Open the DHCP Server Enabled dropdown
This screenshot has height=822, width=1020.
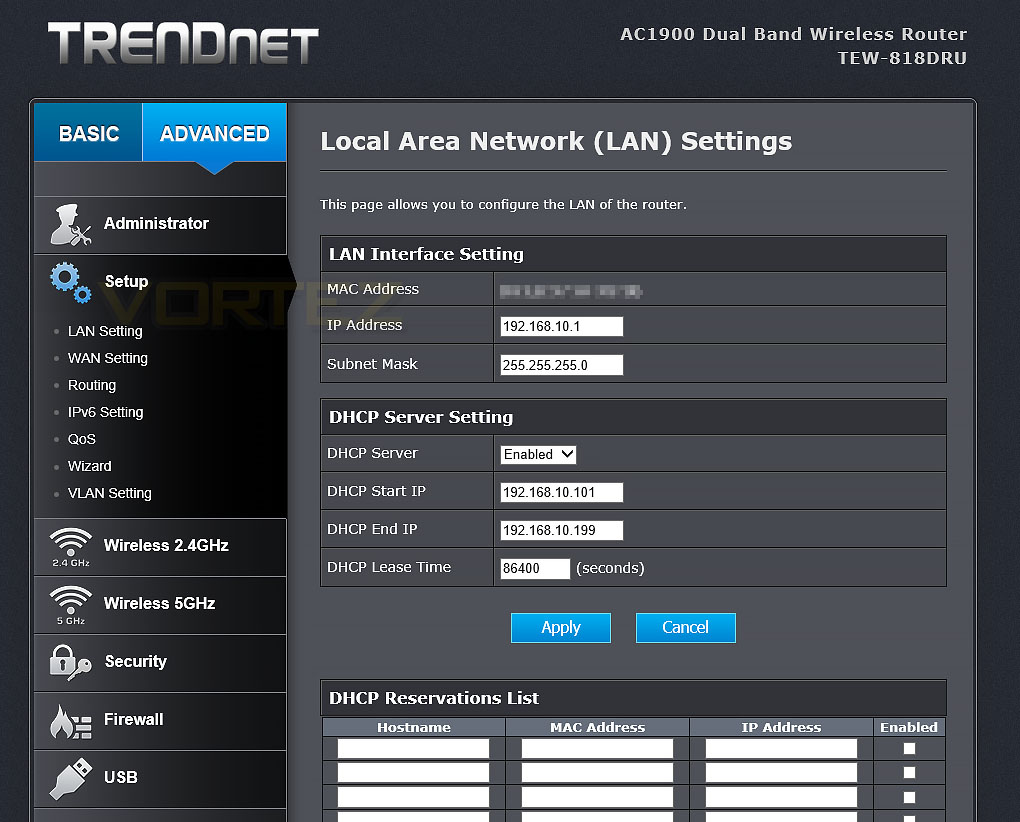[538, 454]
